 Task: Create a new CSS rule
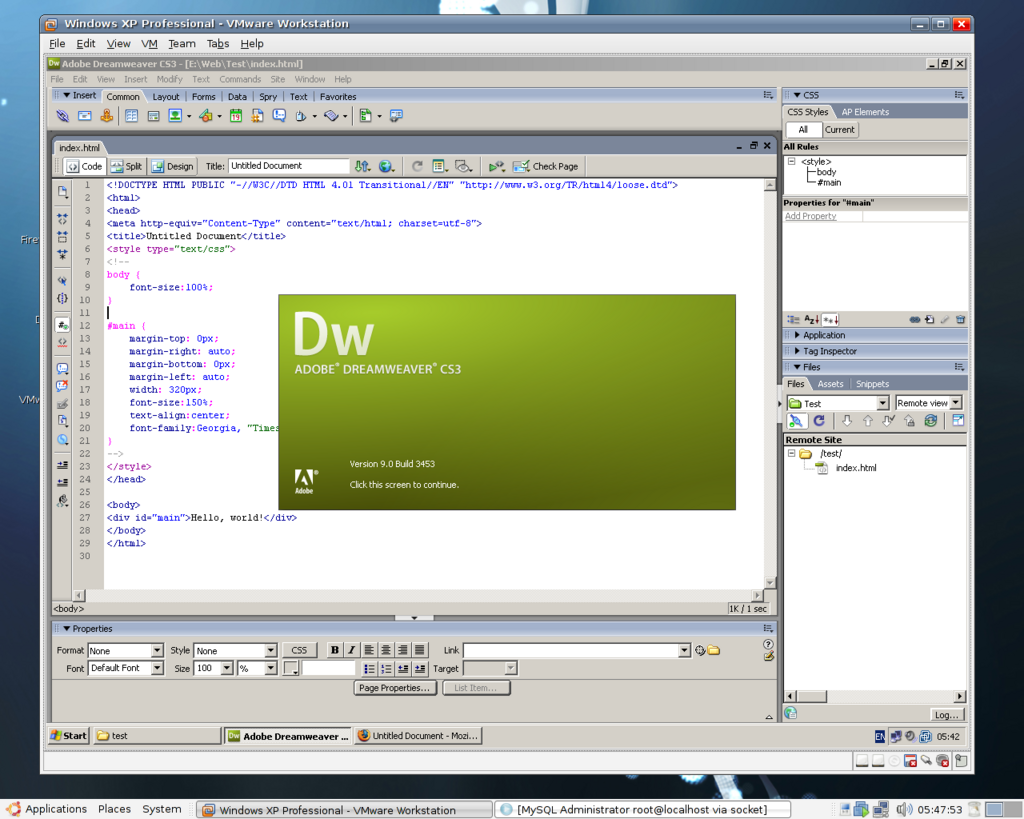(929, 319)
